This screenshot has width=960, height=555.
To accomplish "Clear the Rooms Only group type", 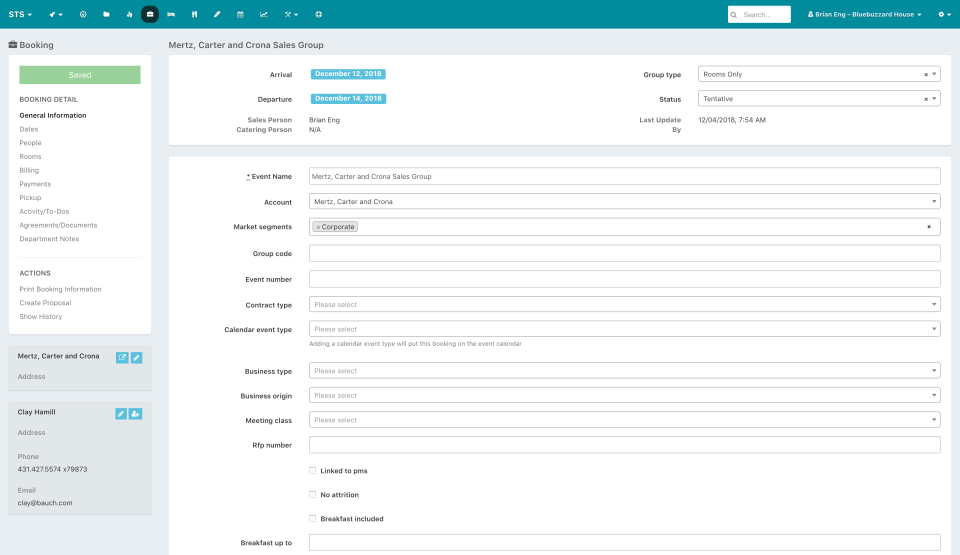I will pyautogui.click(x=926, y=75).
